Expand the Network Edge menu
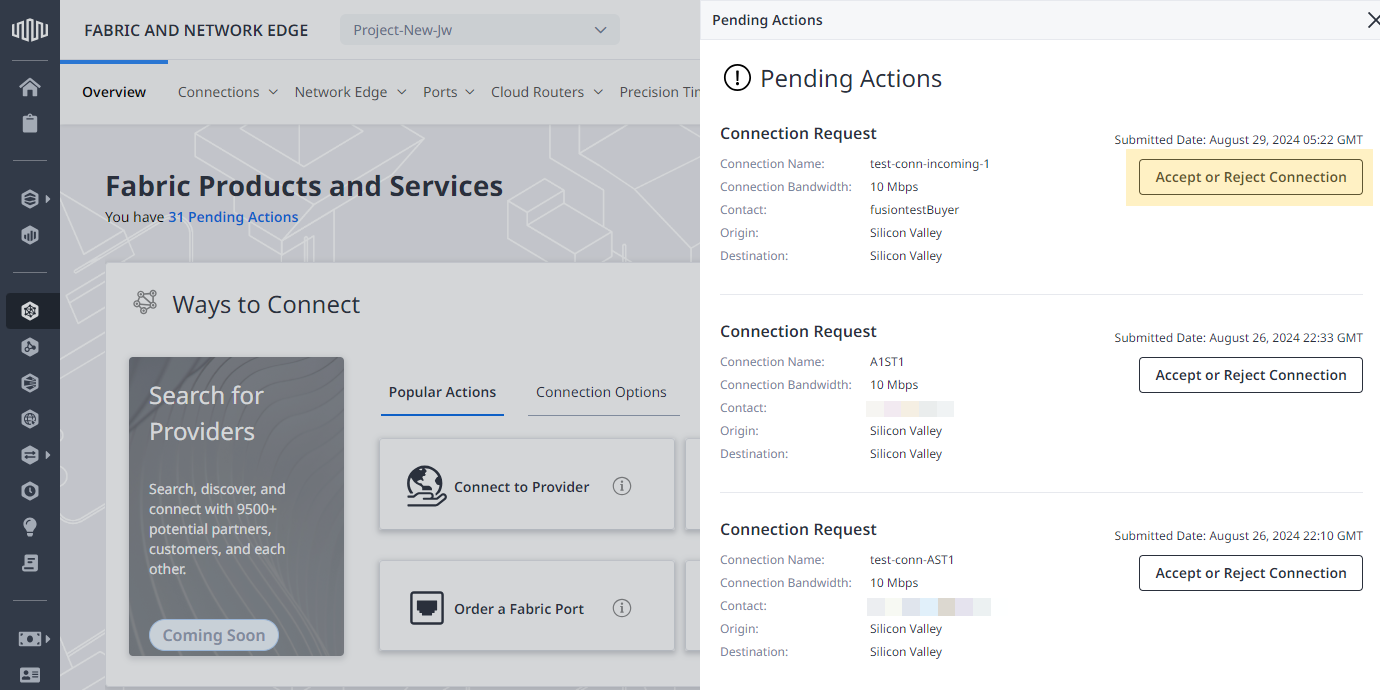The image size is (1380, 690). click(x=350, y=92)
